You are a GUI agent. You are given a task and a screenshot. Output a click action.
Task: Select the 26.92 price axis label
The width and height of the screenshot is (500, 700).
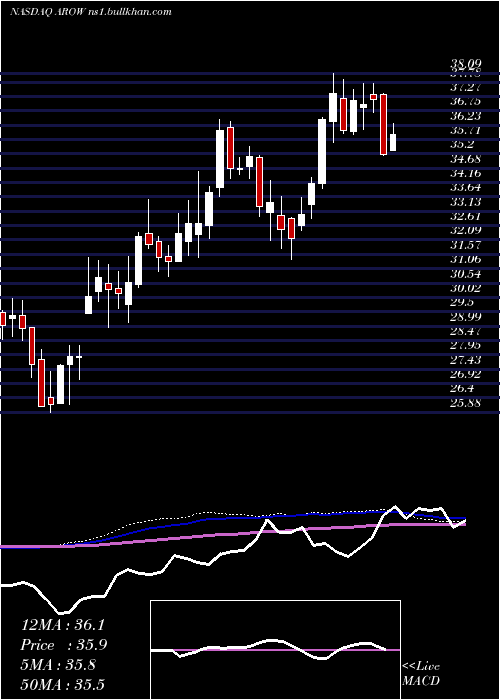point(466,374)
